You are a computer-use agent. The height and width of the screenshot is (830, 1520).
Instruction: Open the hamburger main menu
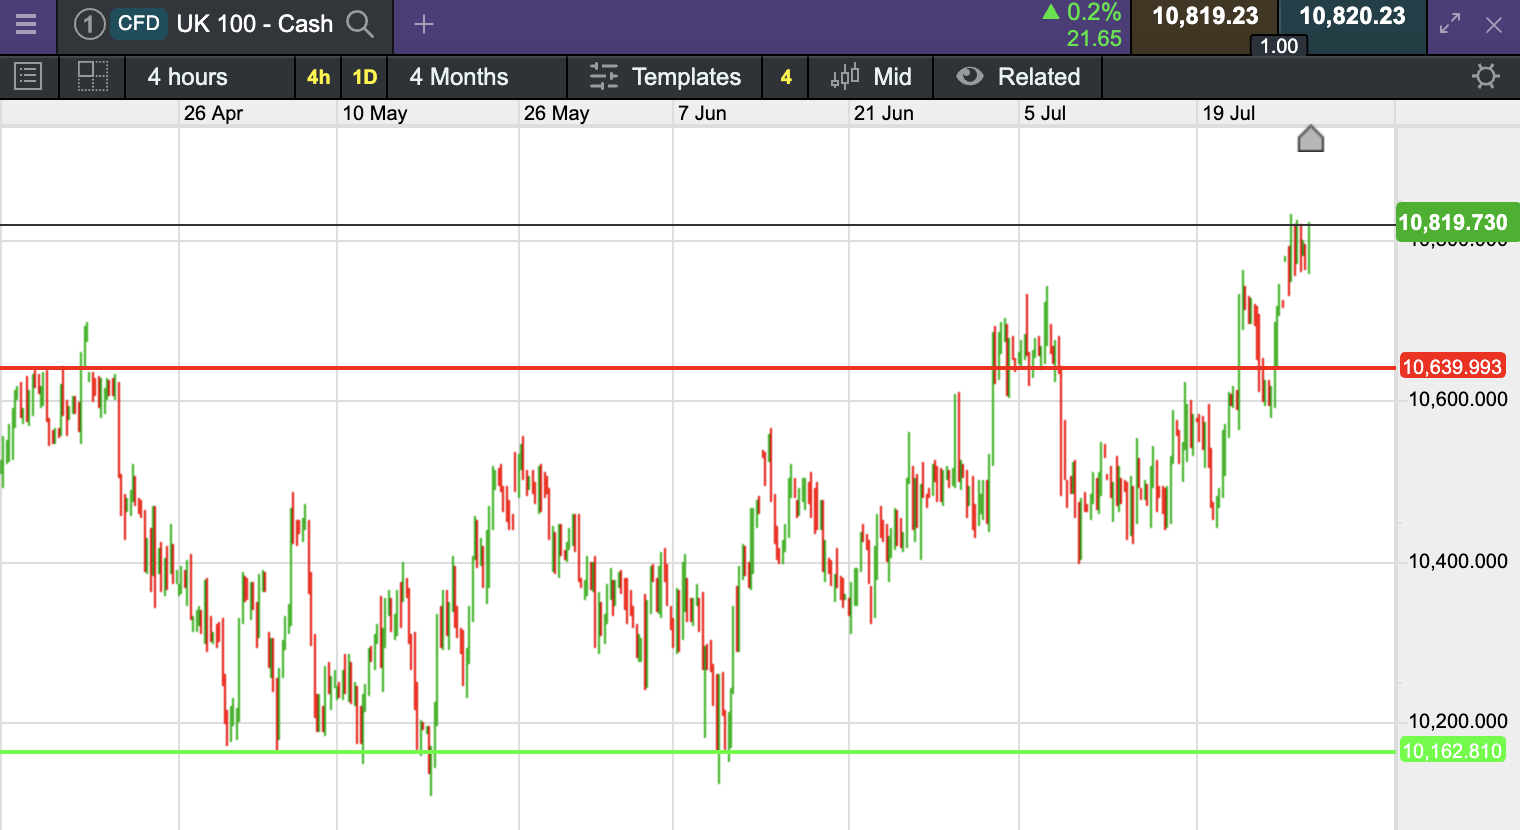point(26,24)
